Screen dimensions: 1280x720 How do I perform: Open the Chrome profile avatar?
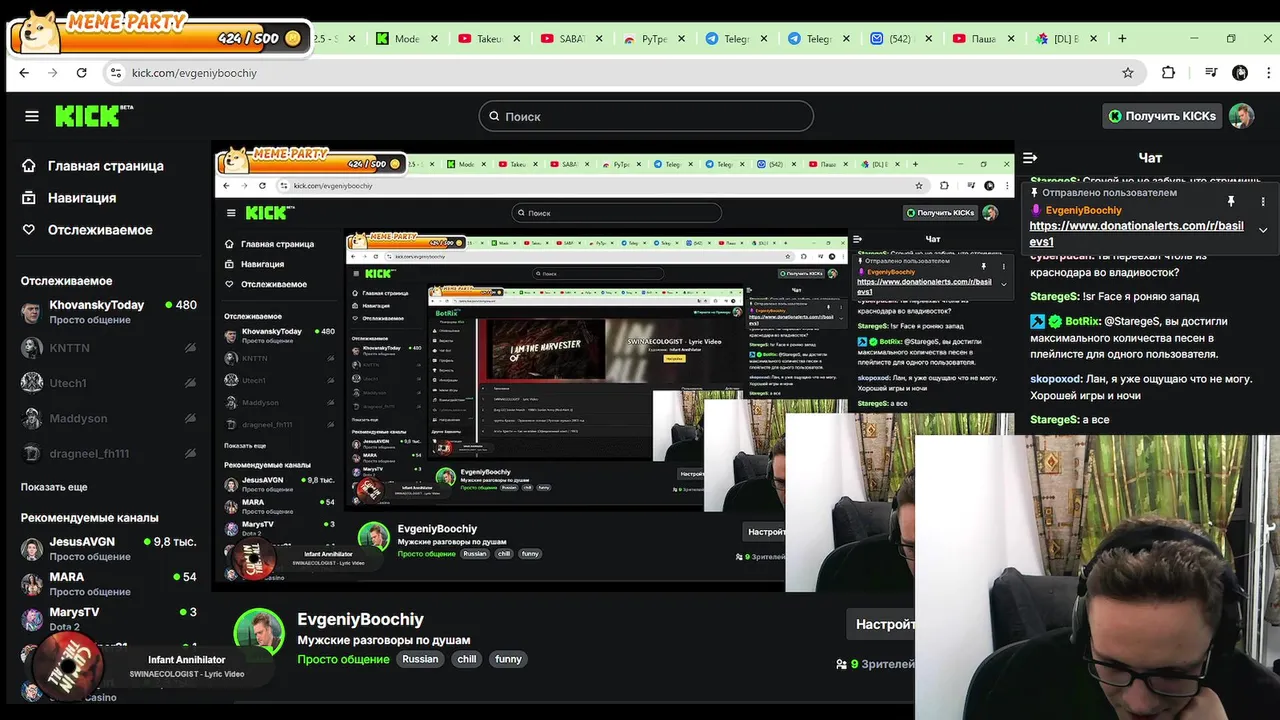[1240, 73]
